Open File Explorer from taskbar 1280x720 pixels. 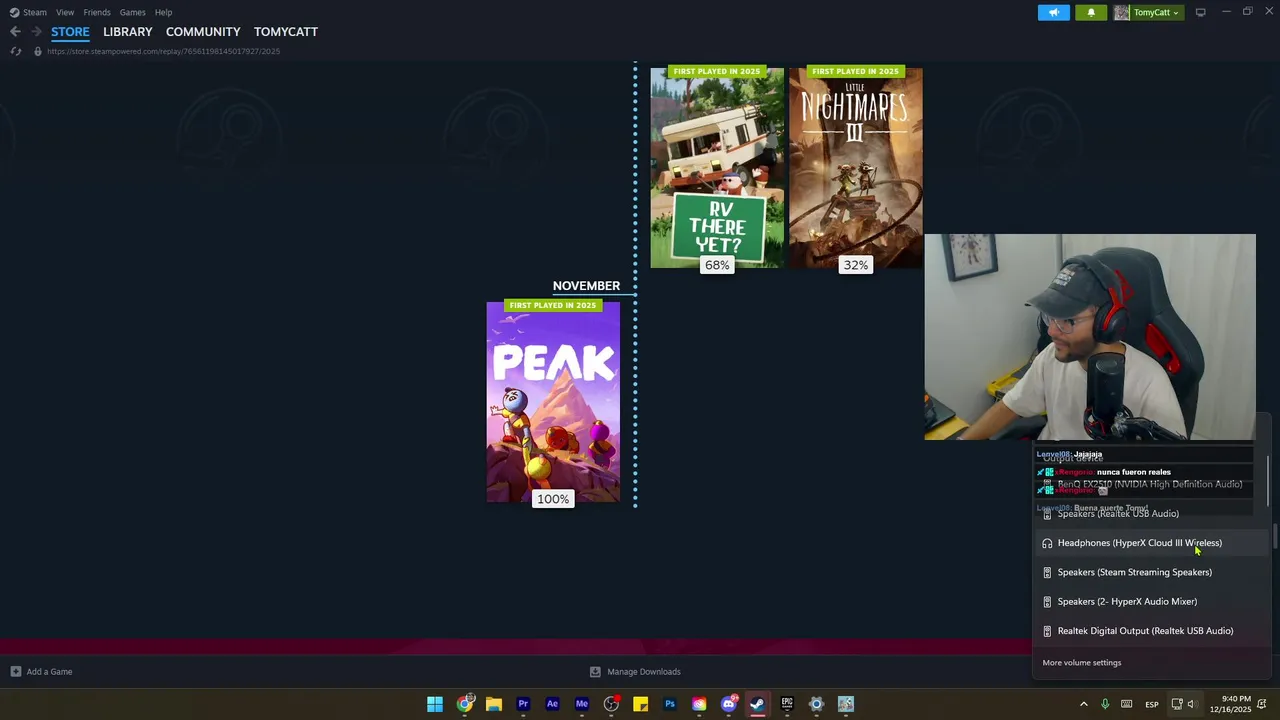(x=493, y=704)
